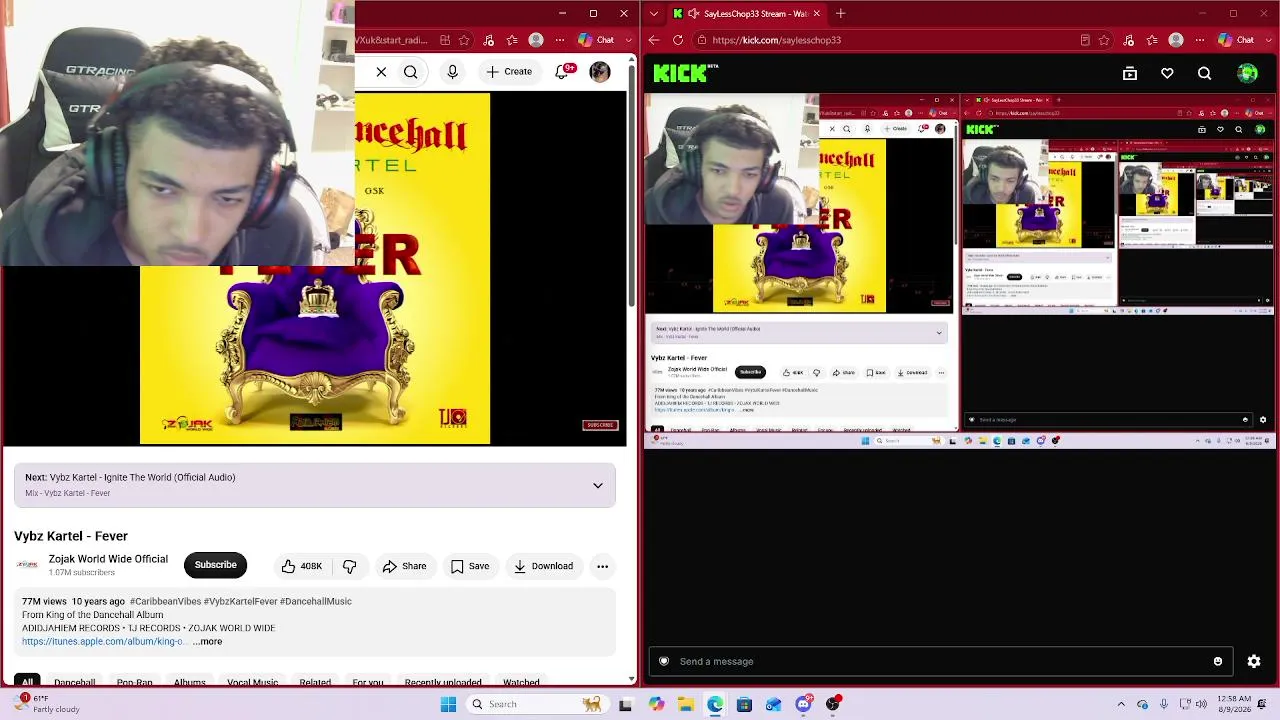Go to the Kick home logo
The height and width of the screenshot is (720, 1280).
point(685,73)
